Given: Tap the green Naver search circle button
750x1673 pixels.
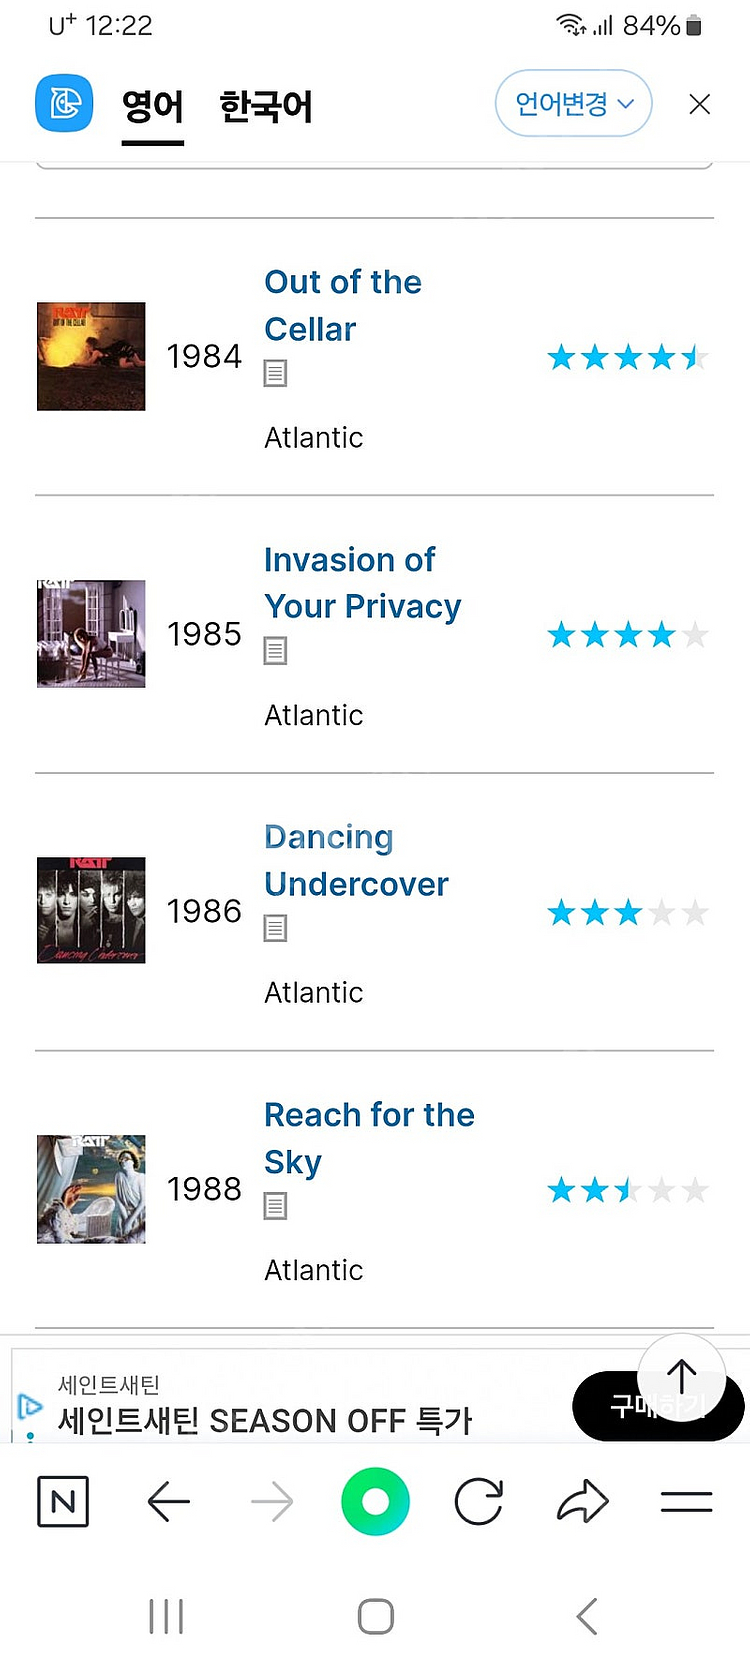Looking at the screenshot, I should tap(375, 1501).
